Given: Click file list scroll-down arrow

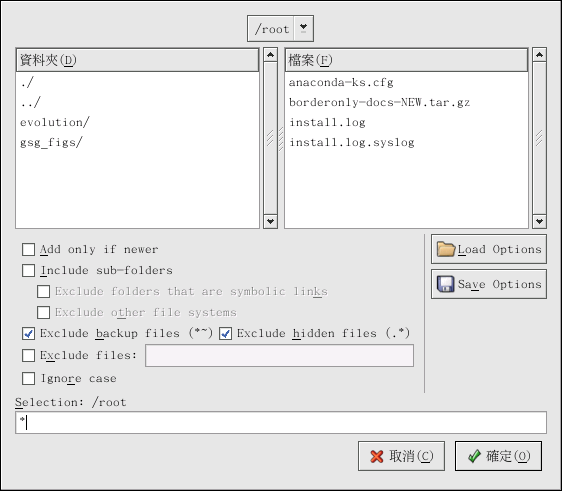Looking at the screenshot, I should click(539, 221).
